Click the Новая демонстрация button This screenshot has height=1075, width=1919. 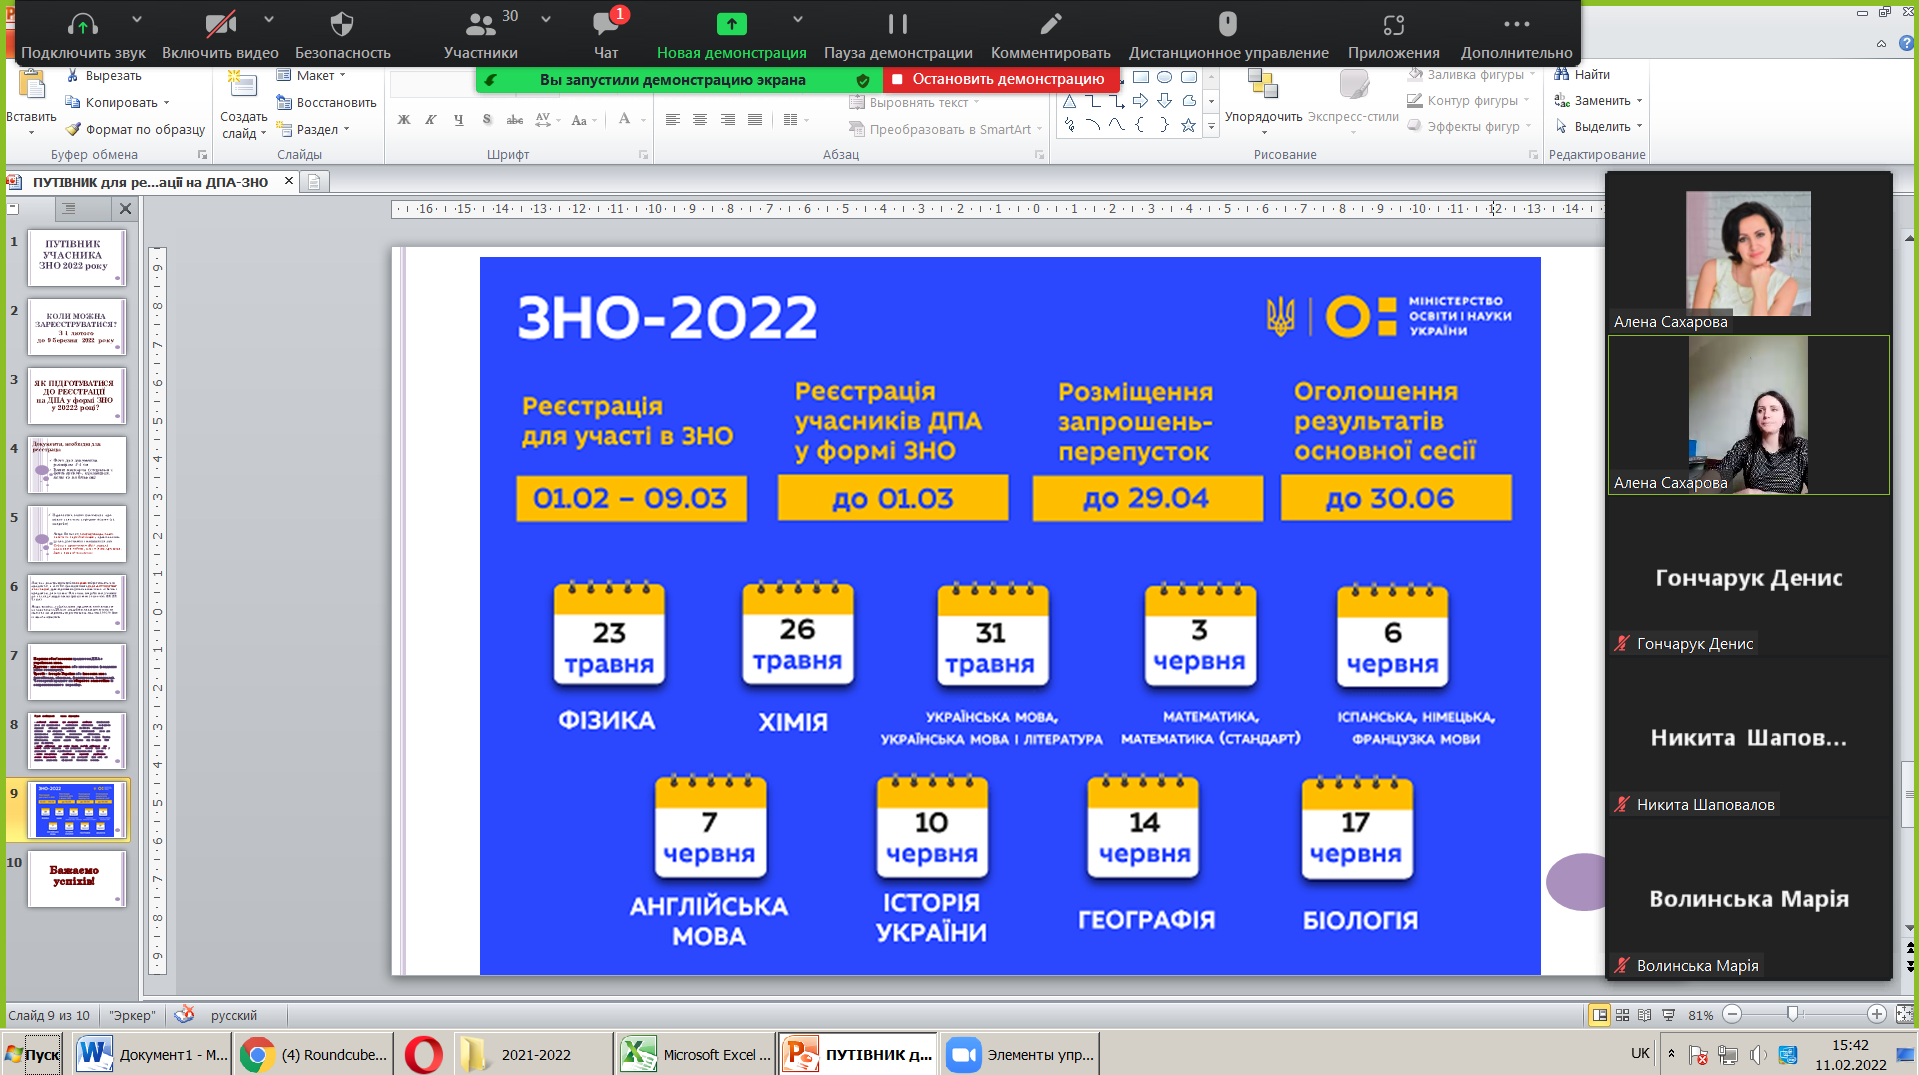click(731, 25)
